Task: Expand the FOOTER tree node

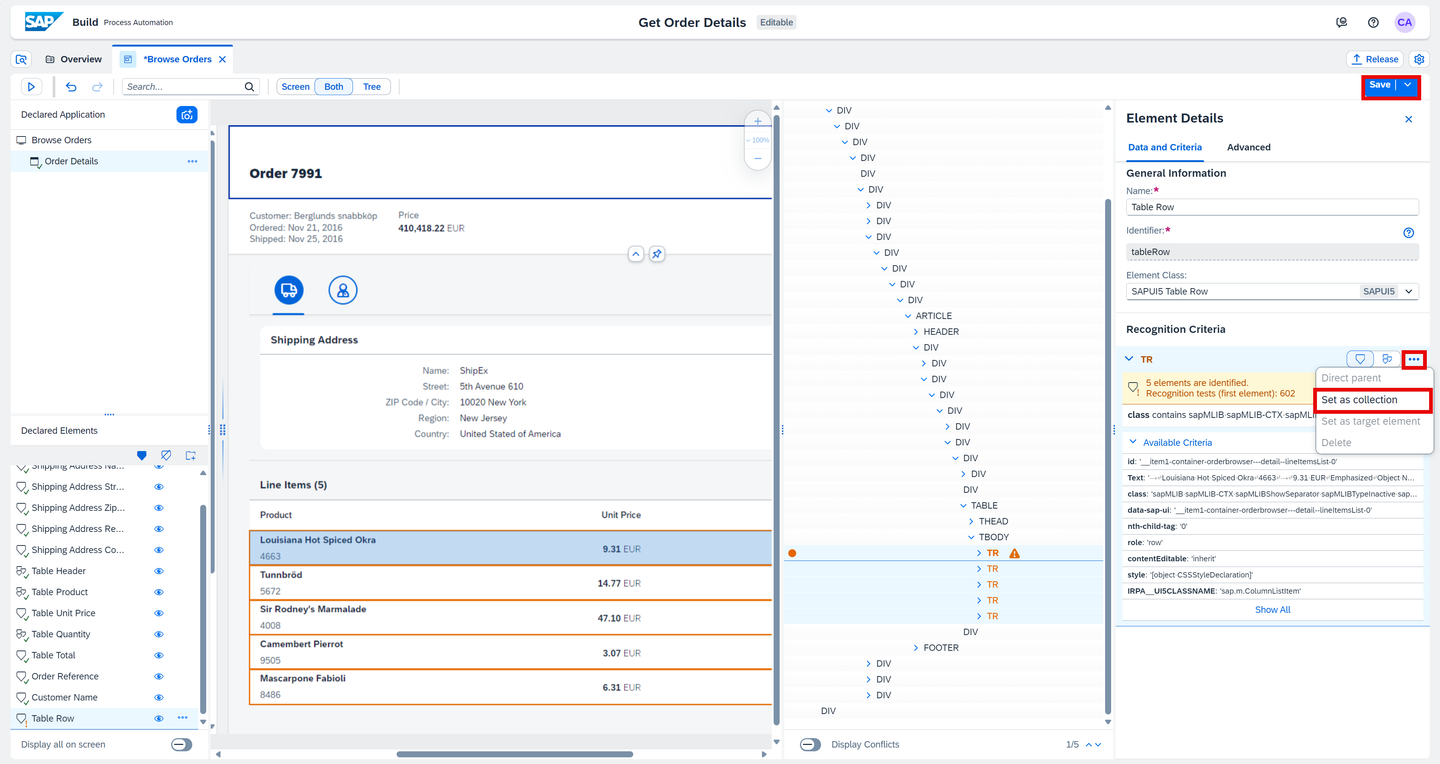Action: coord(915,648)
